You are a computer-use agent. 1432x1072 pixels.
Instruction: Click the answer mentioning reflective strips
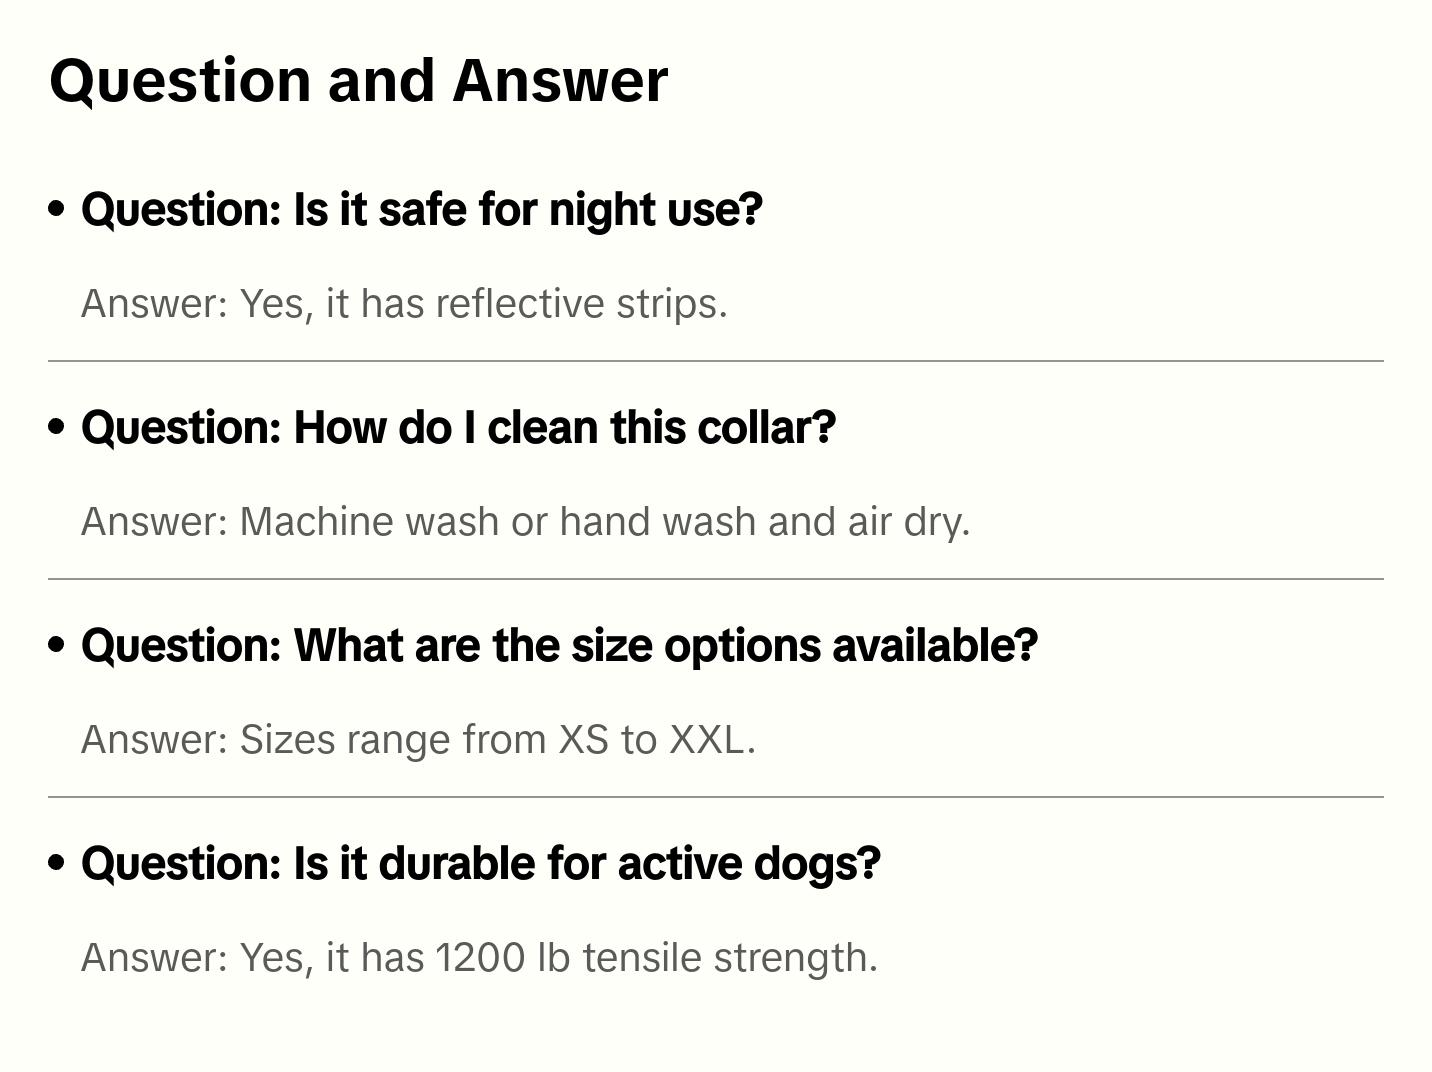coord(404,303)
